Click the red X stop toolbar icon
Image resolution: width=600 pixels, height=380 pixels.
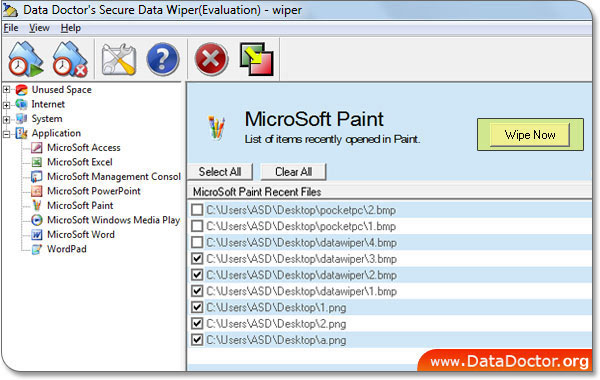211,59
